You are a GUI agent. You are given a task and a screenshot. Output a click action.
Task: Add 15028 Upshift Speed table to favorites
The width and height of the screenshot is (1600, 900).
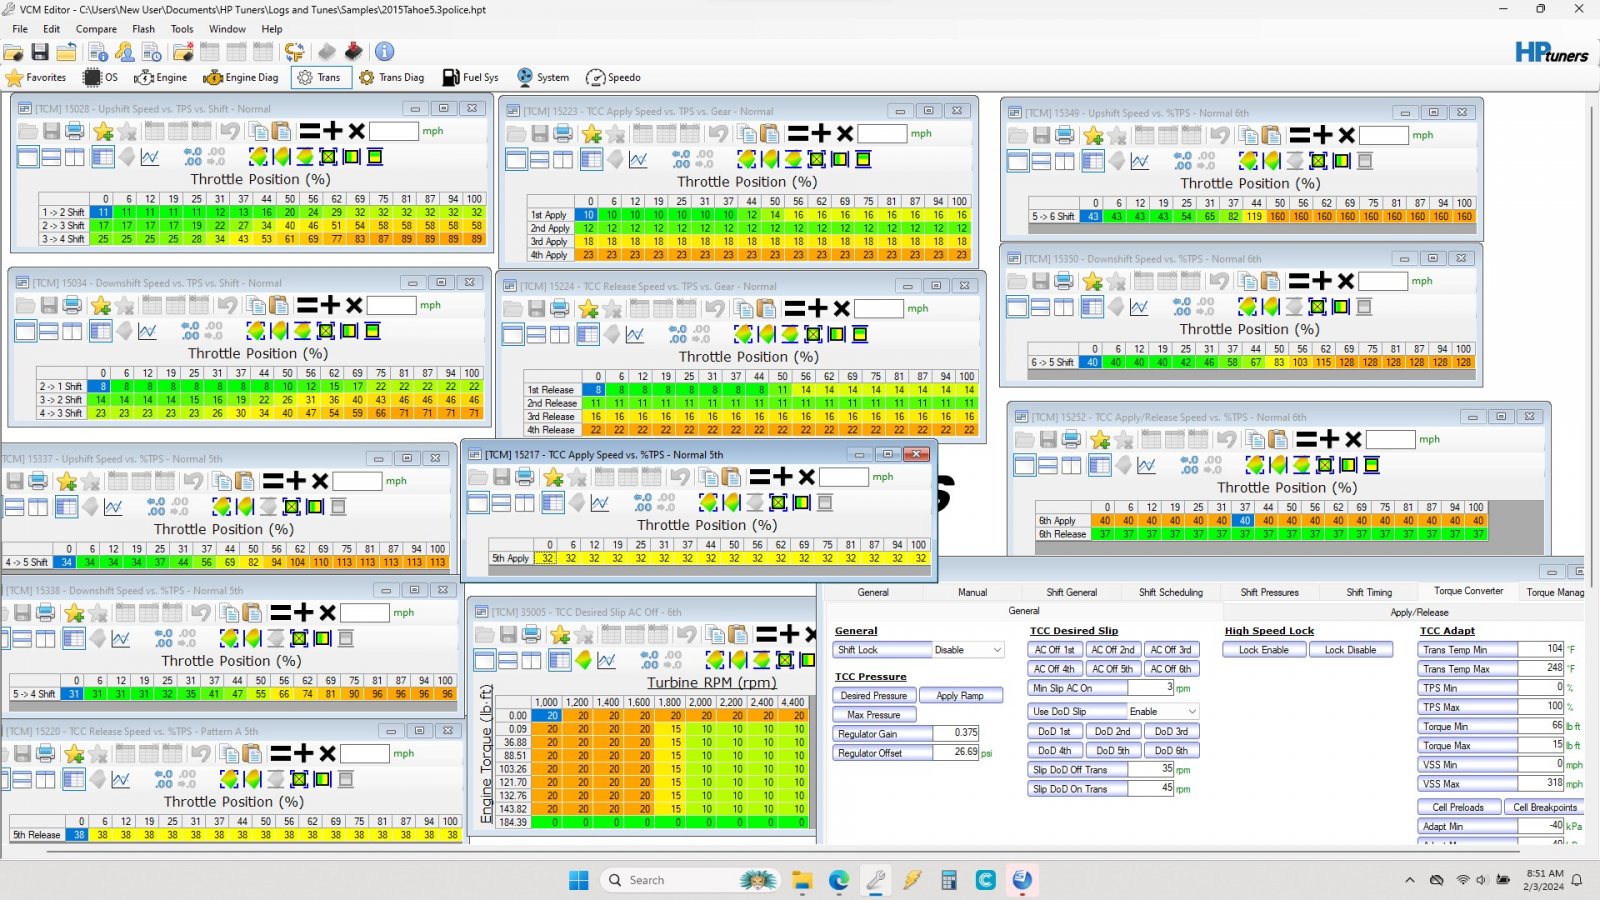pyautogui.click(x=103, y=131)
